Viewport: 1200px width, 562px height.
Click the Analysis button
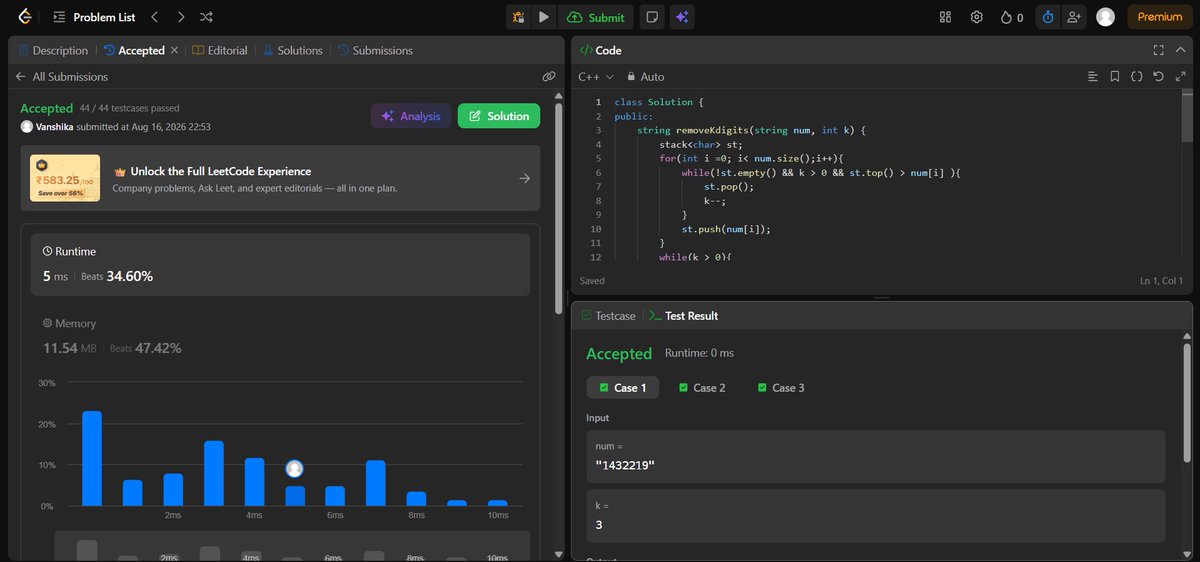(x=411, y=116)
